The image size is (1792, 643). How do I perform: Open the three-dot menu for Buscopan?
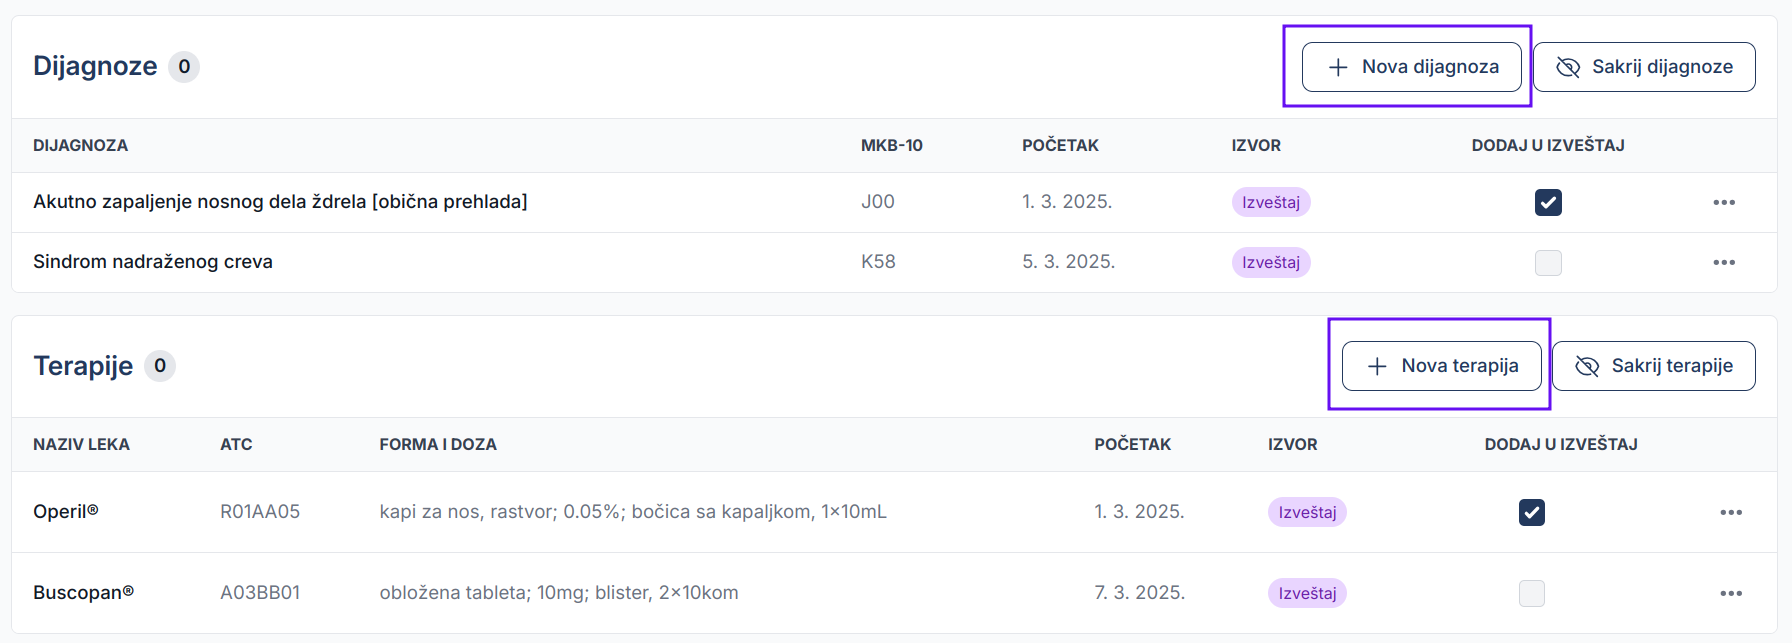click(1731, 593)
